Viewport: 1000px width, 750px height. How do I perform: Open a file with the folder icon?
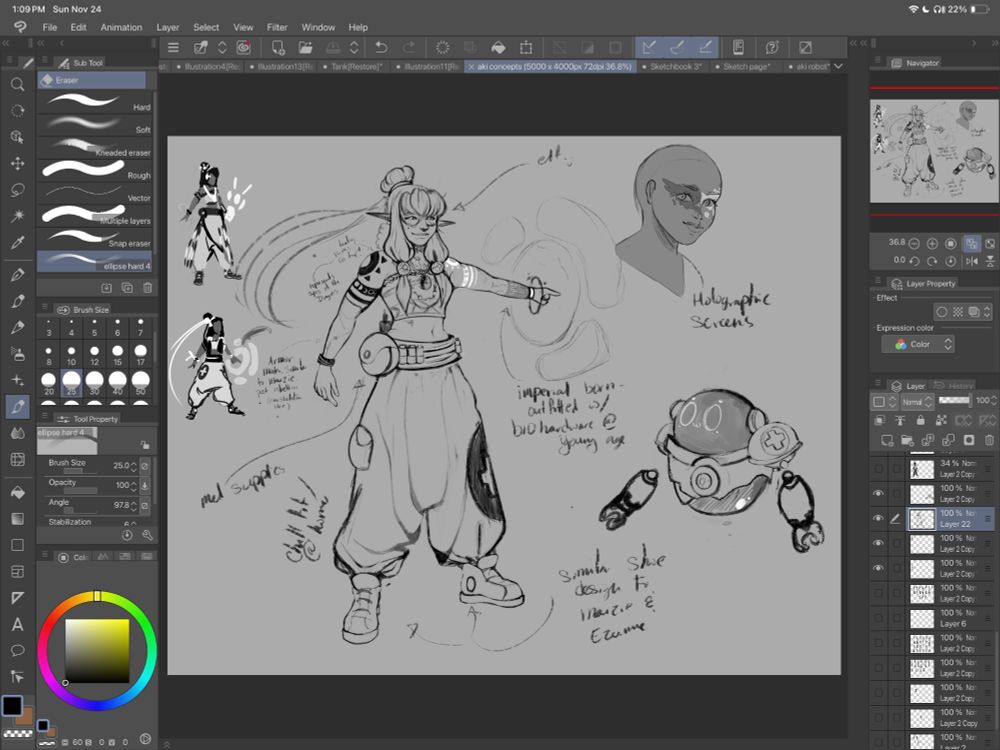tap(306, 47)
